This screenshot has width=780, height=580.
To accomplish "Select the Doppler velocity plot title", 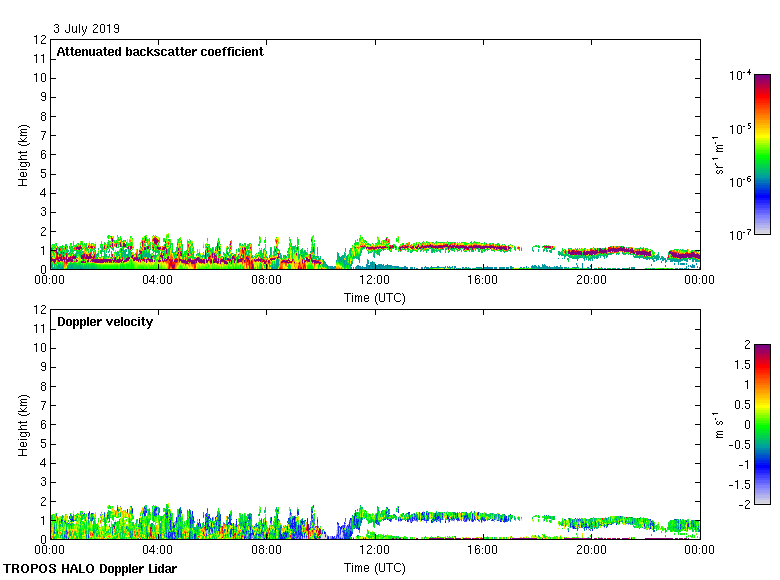I will click(x=105, y=322).
